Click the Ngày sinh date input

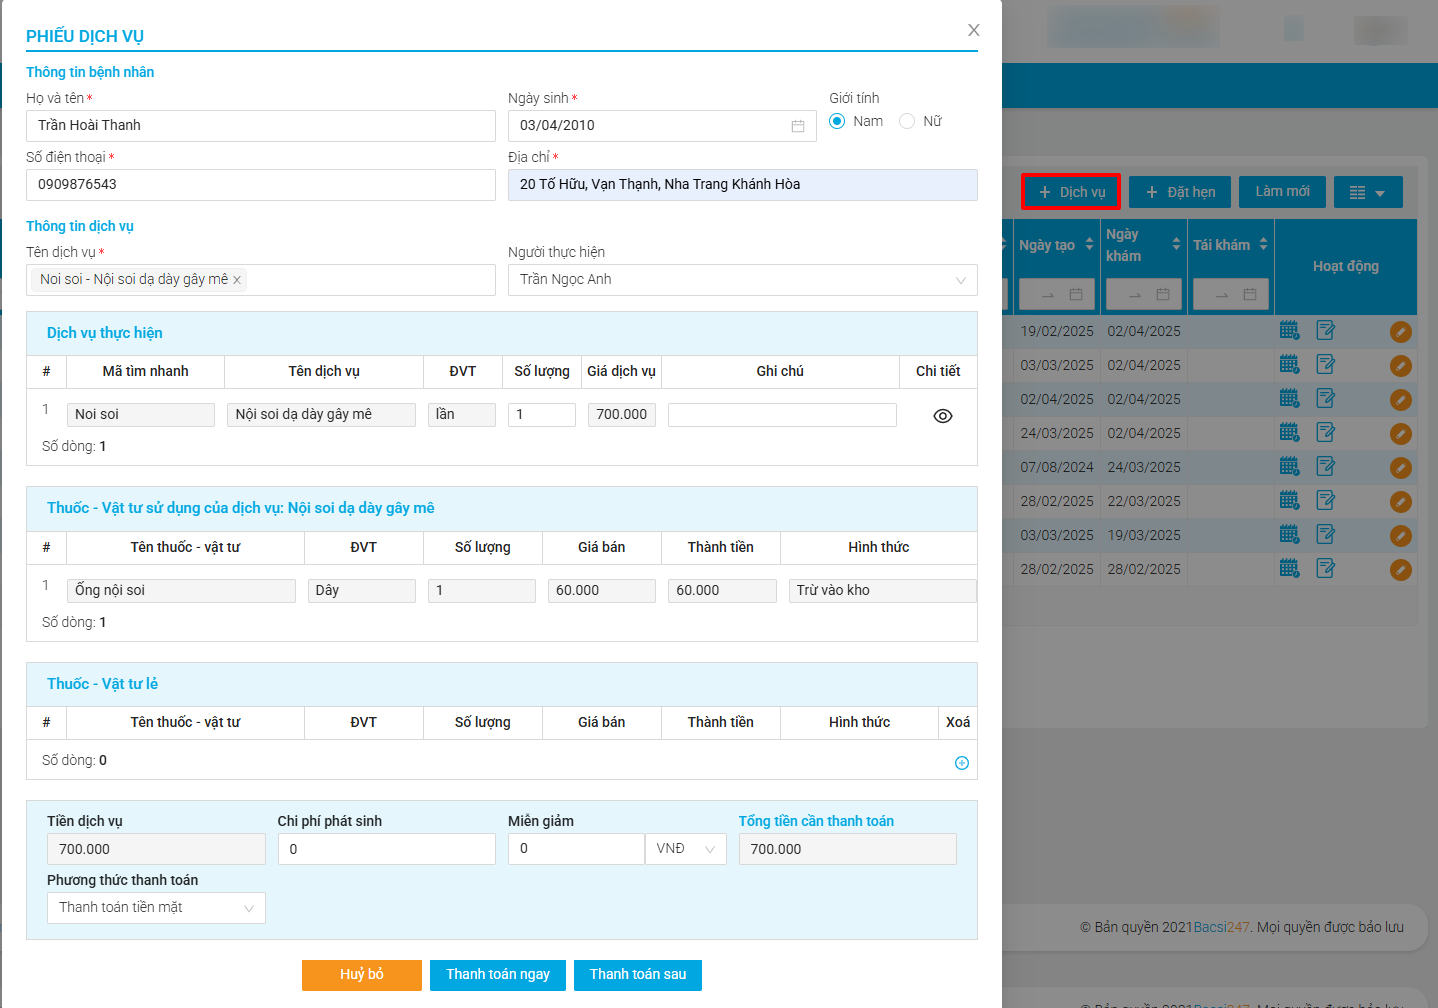coord(662,126)
